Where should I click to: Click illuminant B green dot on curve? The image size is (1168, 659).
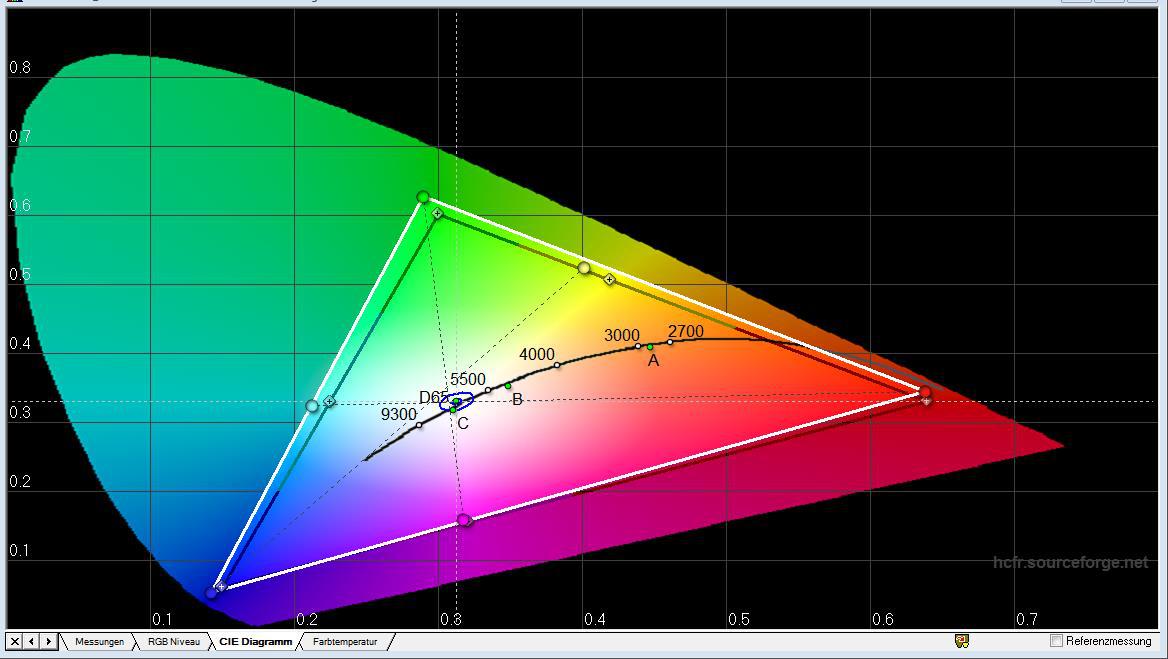[508, 386]
